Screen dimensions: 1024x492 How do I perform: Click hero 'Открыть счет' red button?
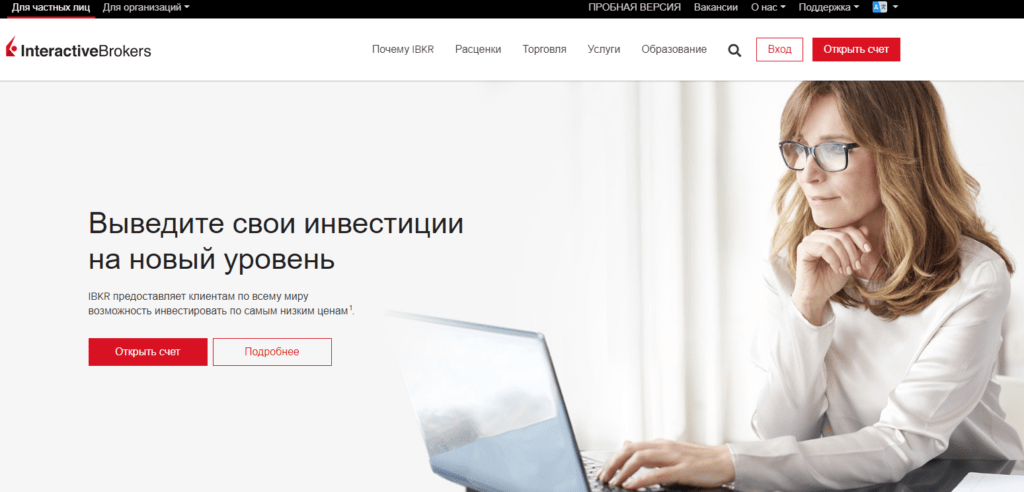(148, 352)
